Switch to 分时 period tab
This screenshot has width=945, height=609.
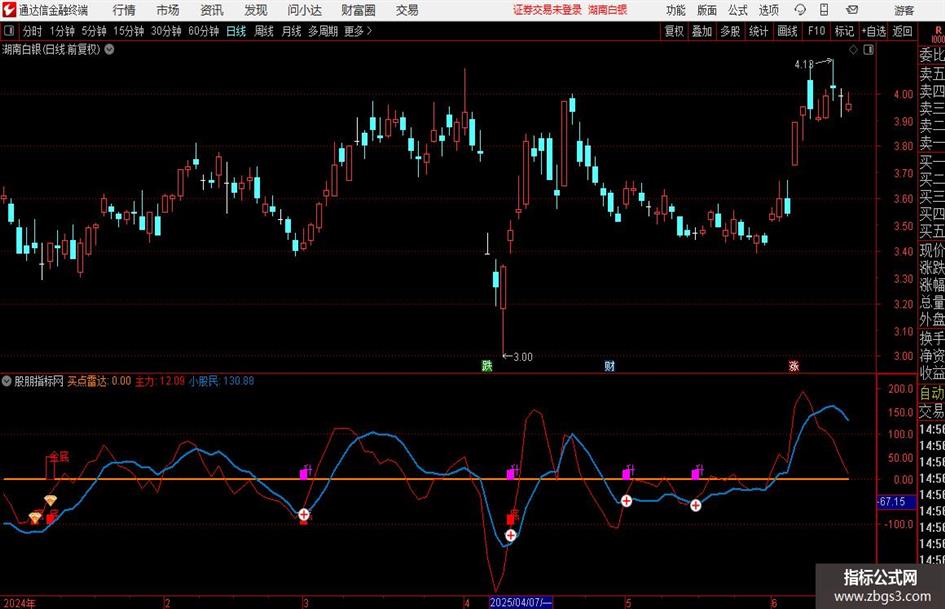pos(32,31)
